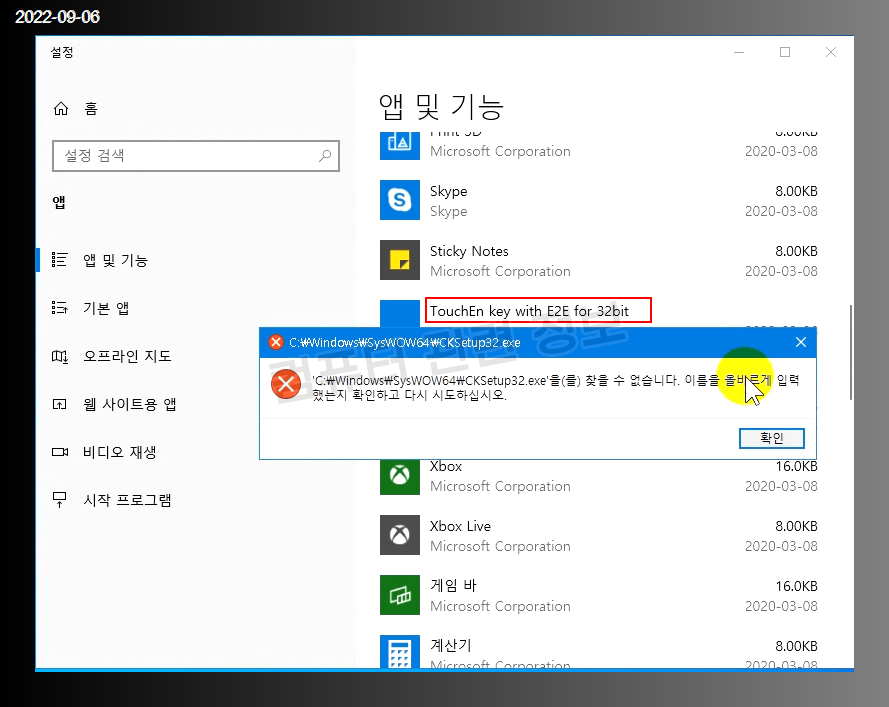Click the blue TouchEn key app icon
889x707 pixels.
[x=400, y=314]
